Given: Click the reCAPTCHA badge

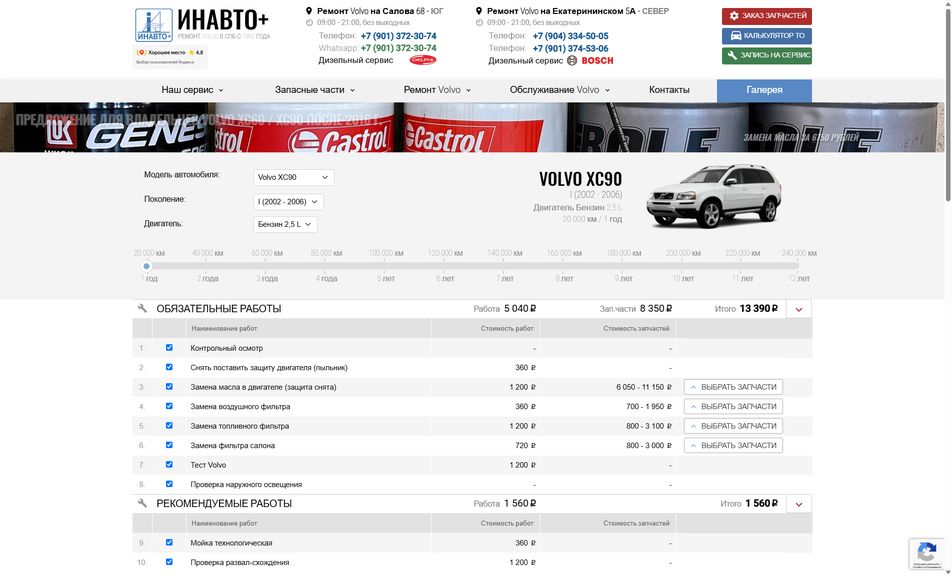Looking at the screenshot, I should (926, 554).
